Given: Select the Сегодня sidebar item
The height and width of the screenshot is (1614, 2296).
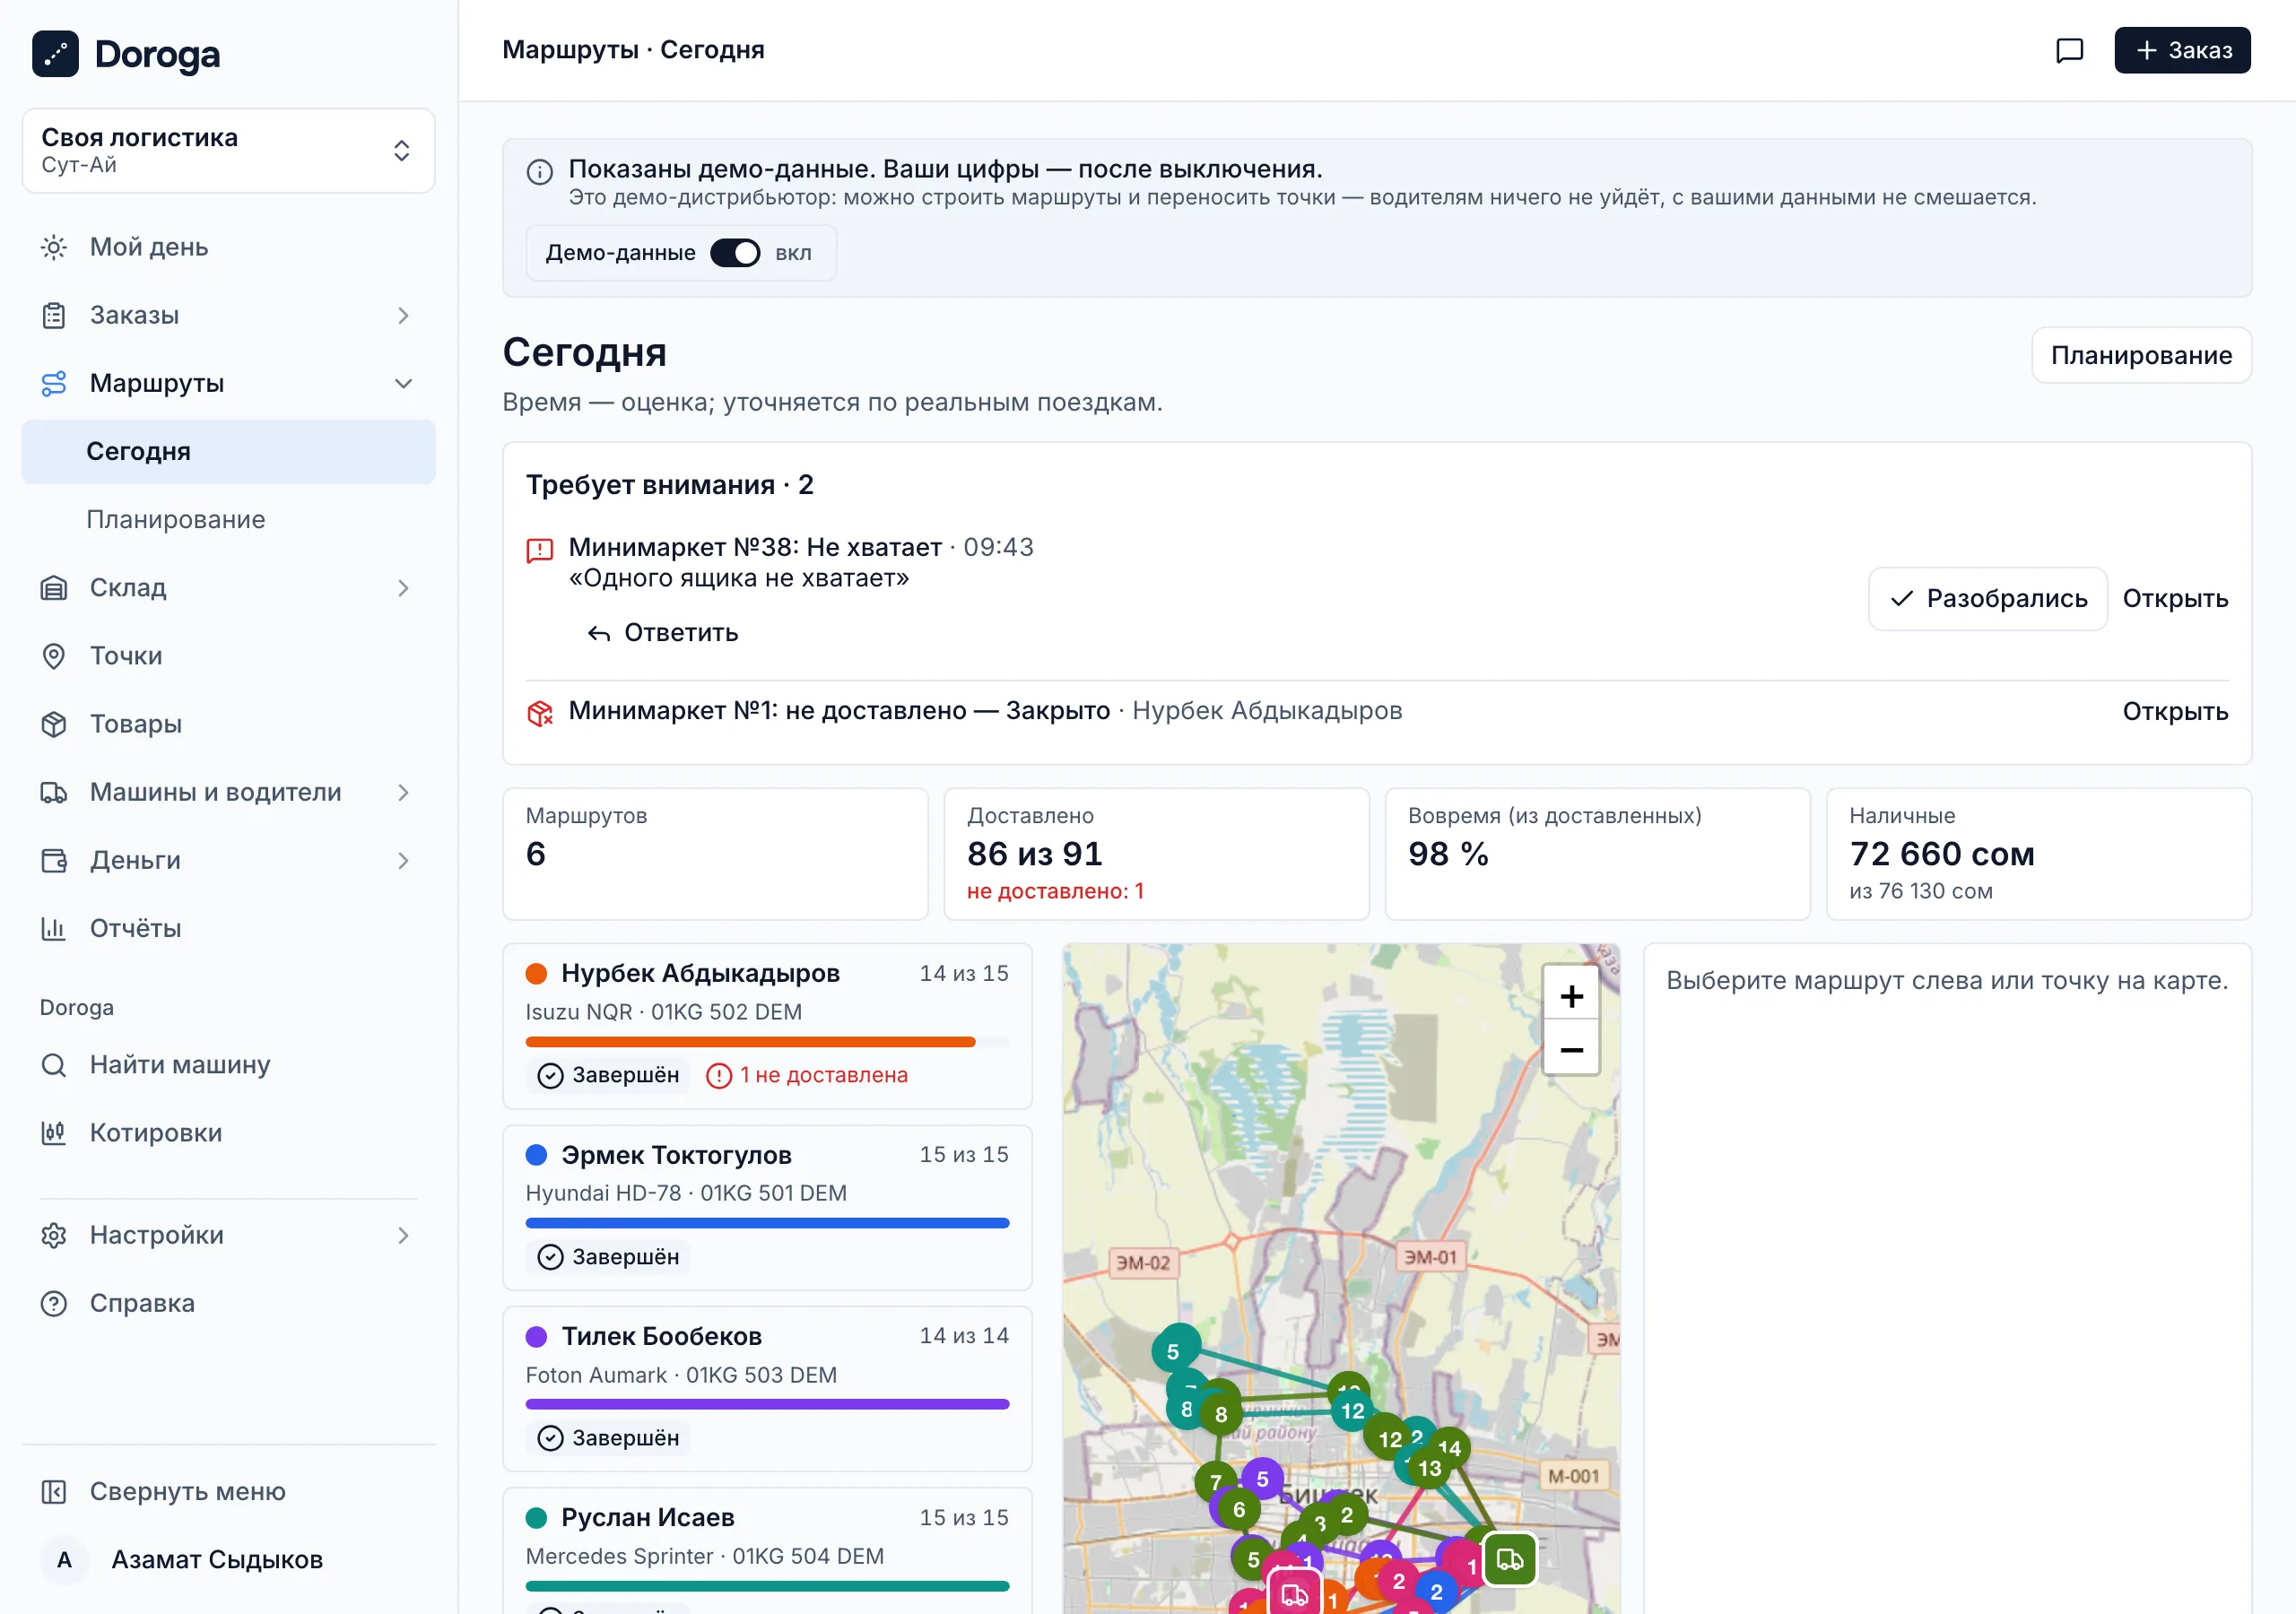Looking at the screenshot, I should pyautogui.click(x=228, y=452).
